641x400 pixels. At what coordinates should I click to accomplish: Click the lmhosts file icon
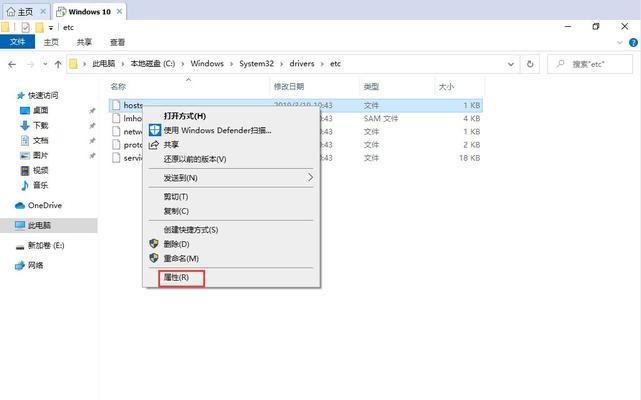(x=116, y=118)
